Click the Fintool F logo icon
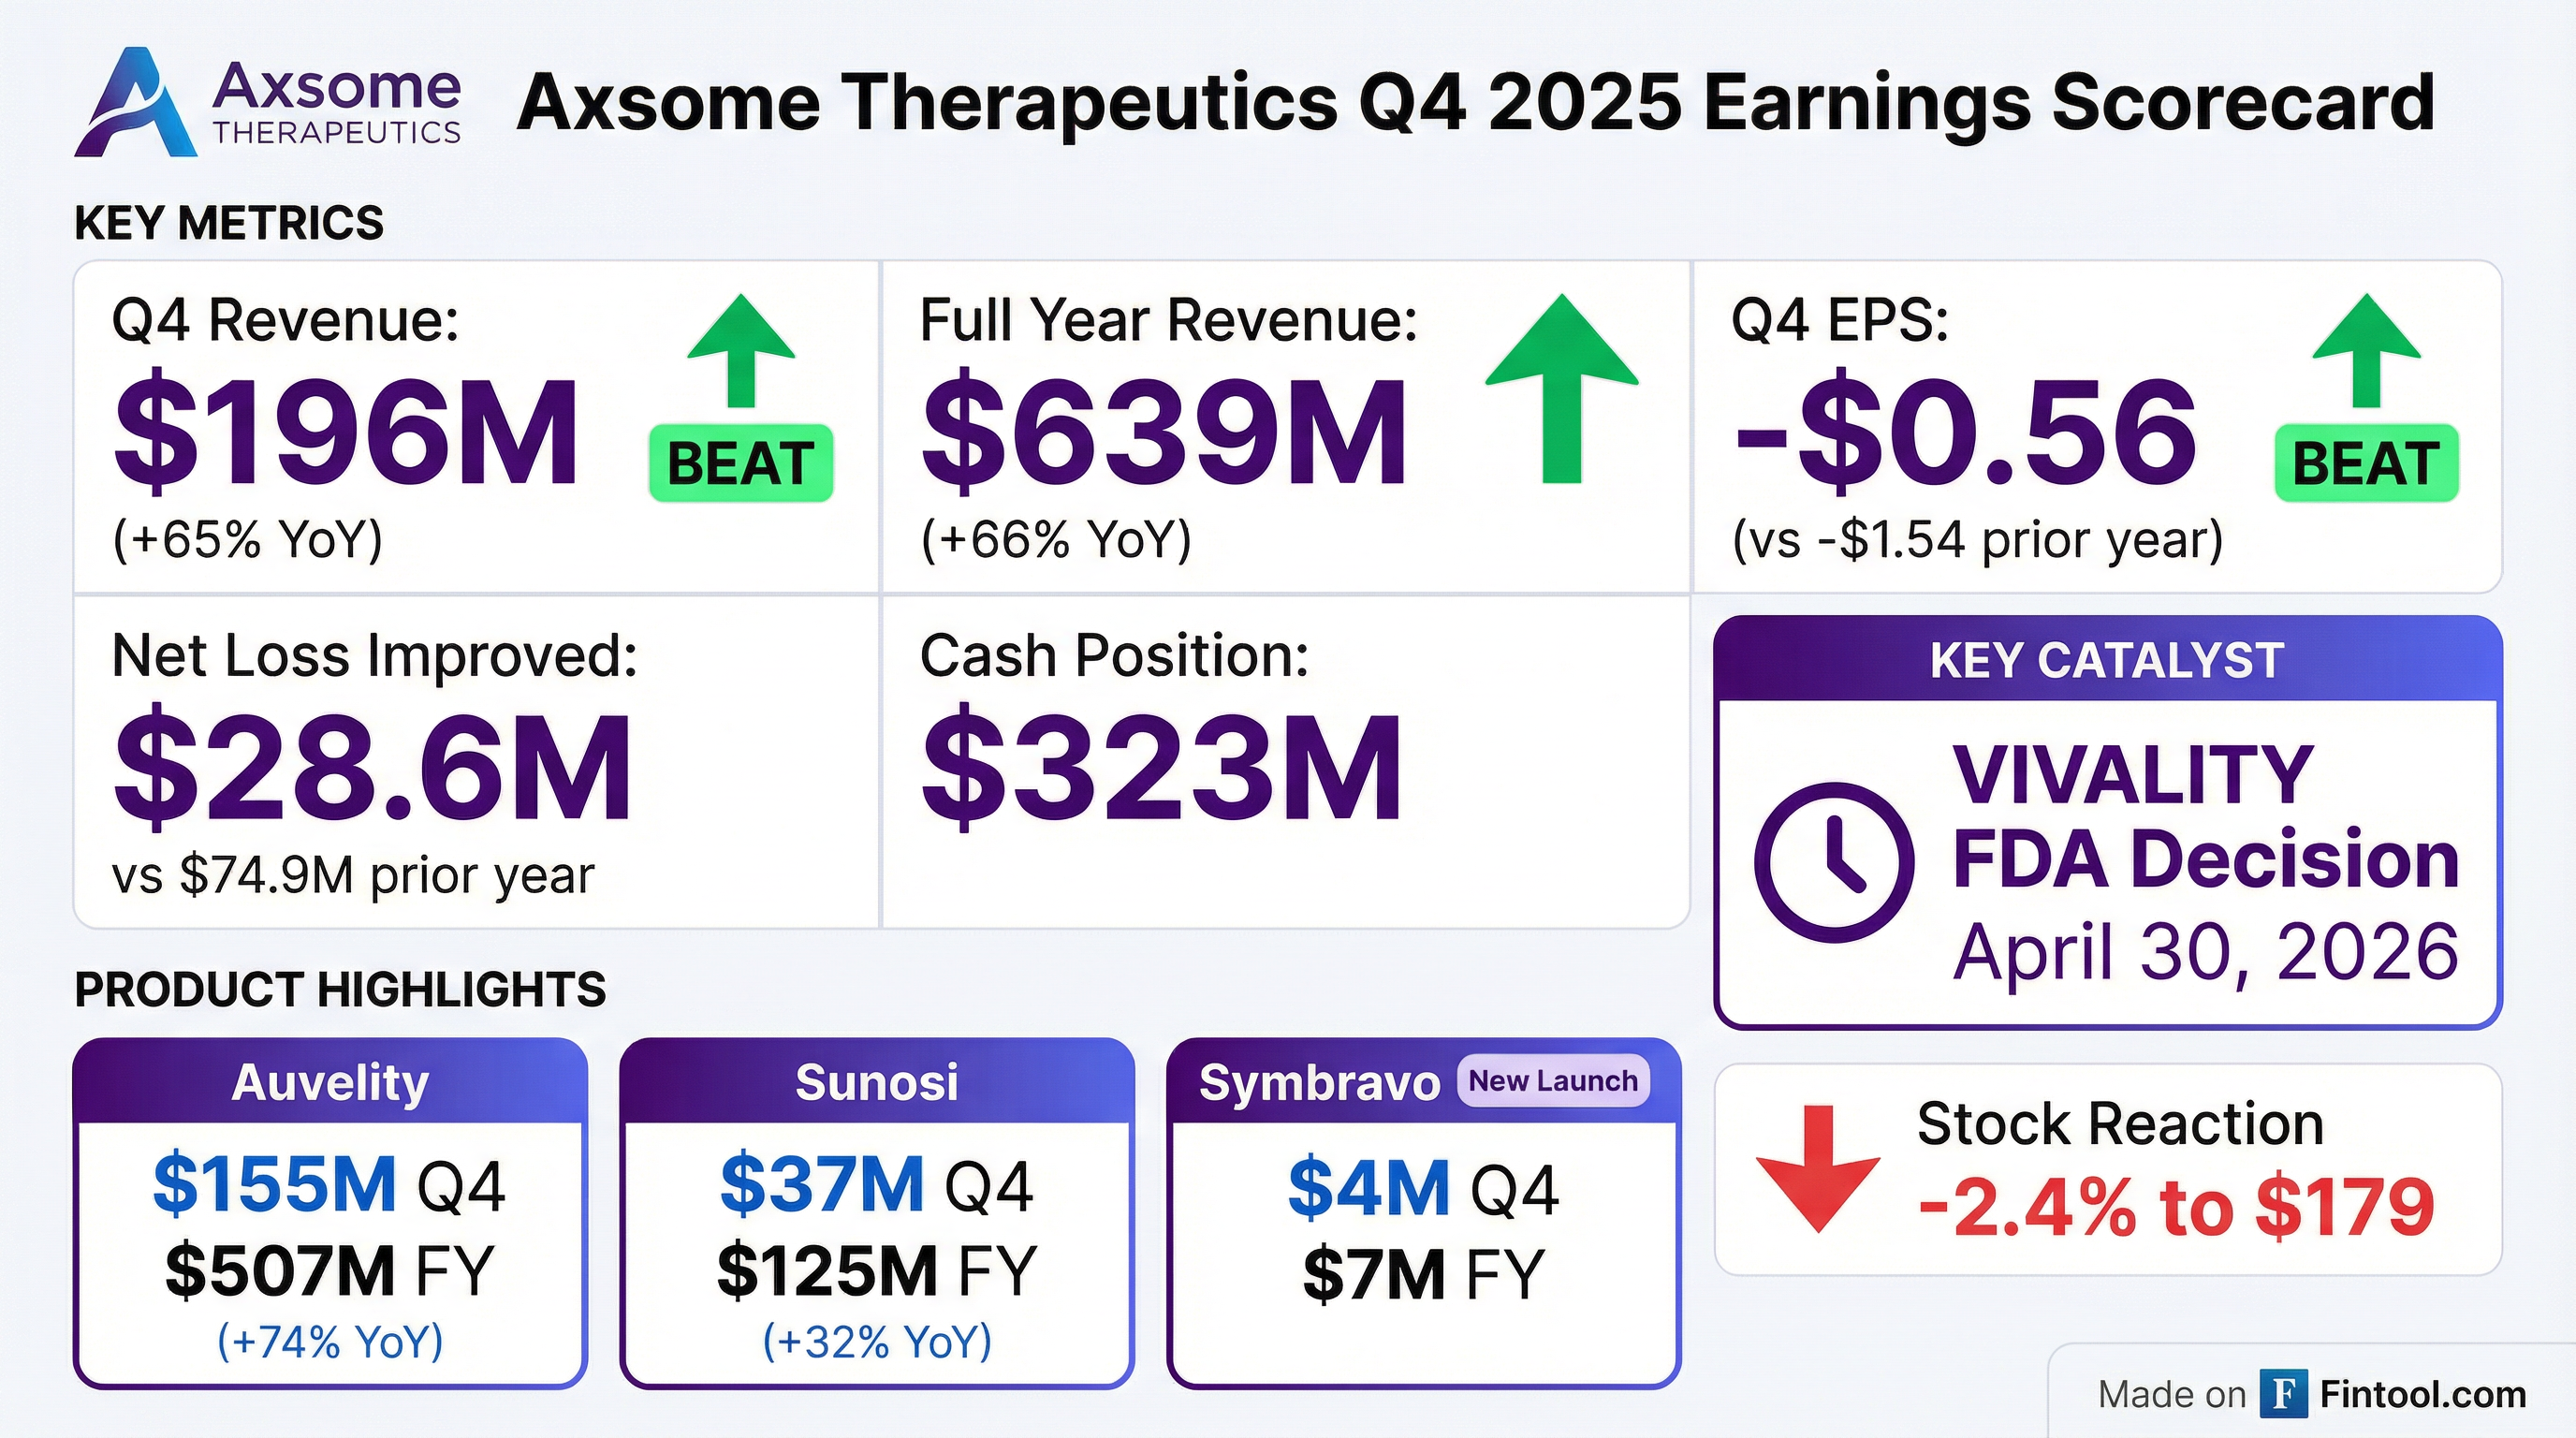 2283,1394
